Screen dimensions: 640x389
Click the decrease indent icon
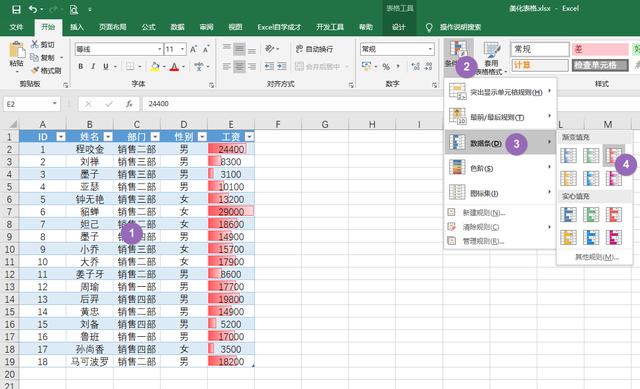click(x=269, y=66)
